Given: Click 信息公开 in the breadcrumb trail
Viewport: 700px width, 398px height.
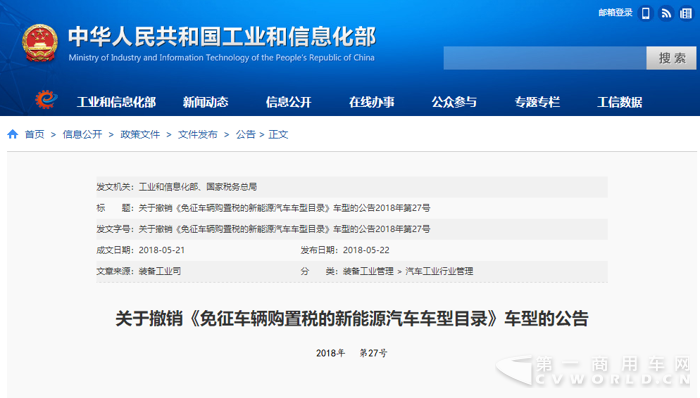Looking at the screenshot, I should point(82,134).
